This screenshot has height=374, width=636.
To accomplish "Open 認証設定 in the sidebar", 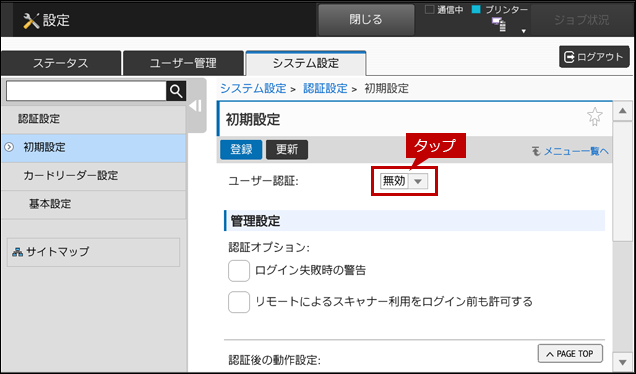I will 93,119.
